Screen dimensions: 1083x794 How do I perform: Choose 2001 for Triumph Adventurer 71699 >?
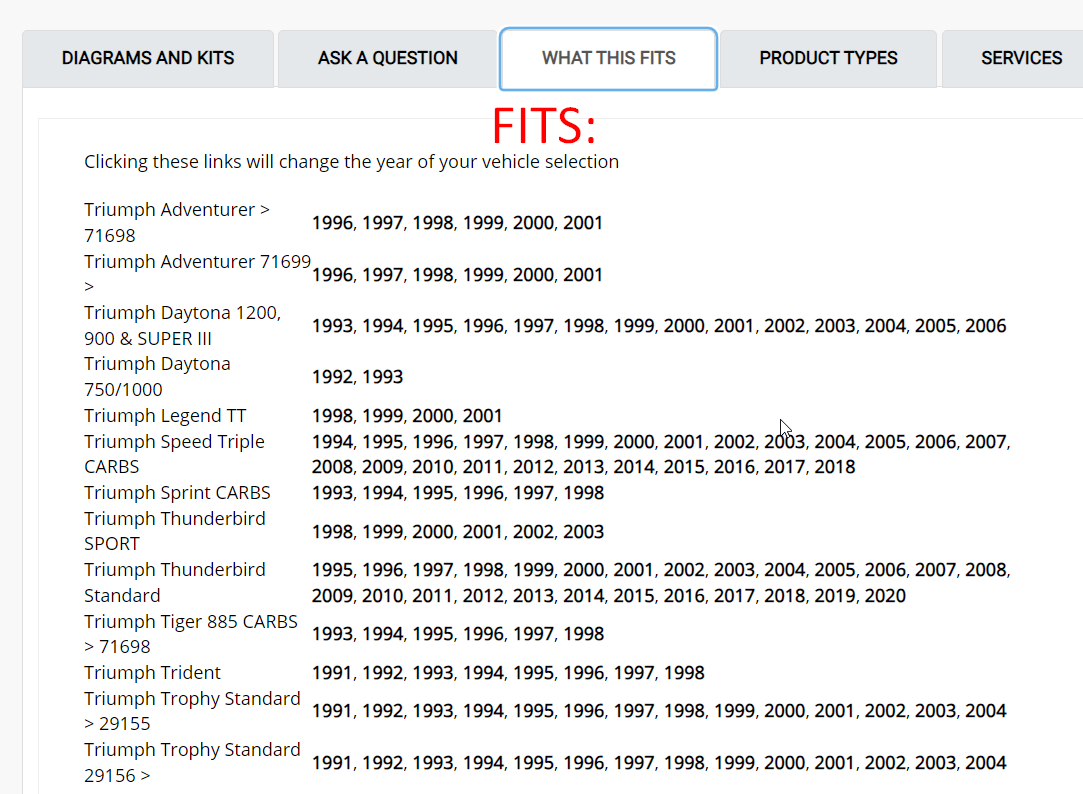(x=583, y=275)
